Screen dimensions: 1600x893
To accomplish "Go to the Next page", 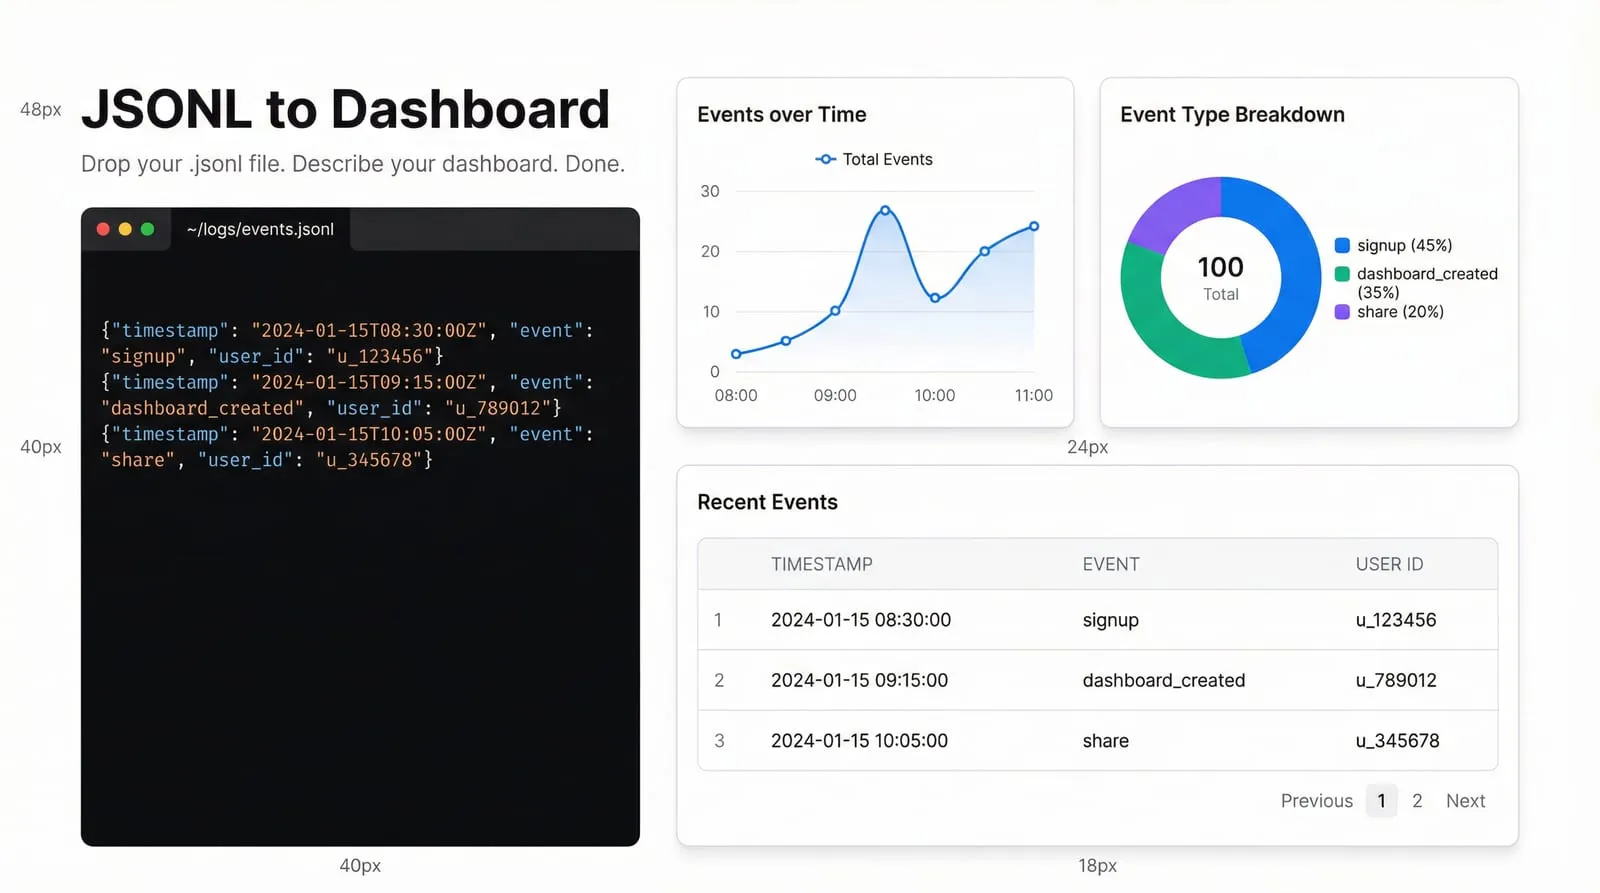I will click(x=1465, y=801).
